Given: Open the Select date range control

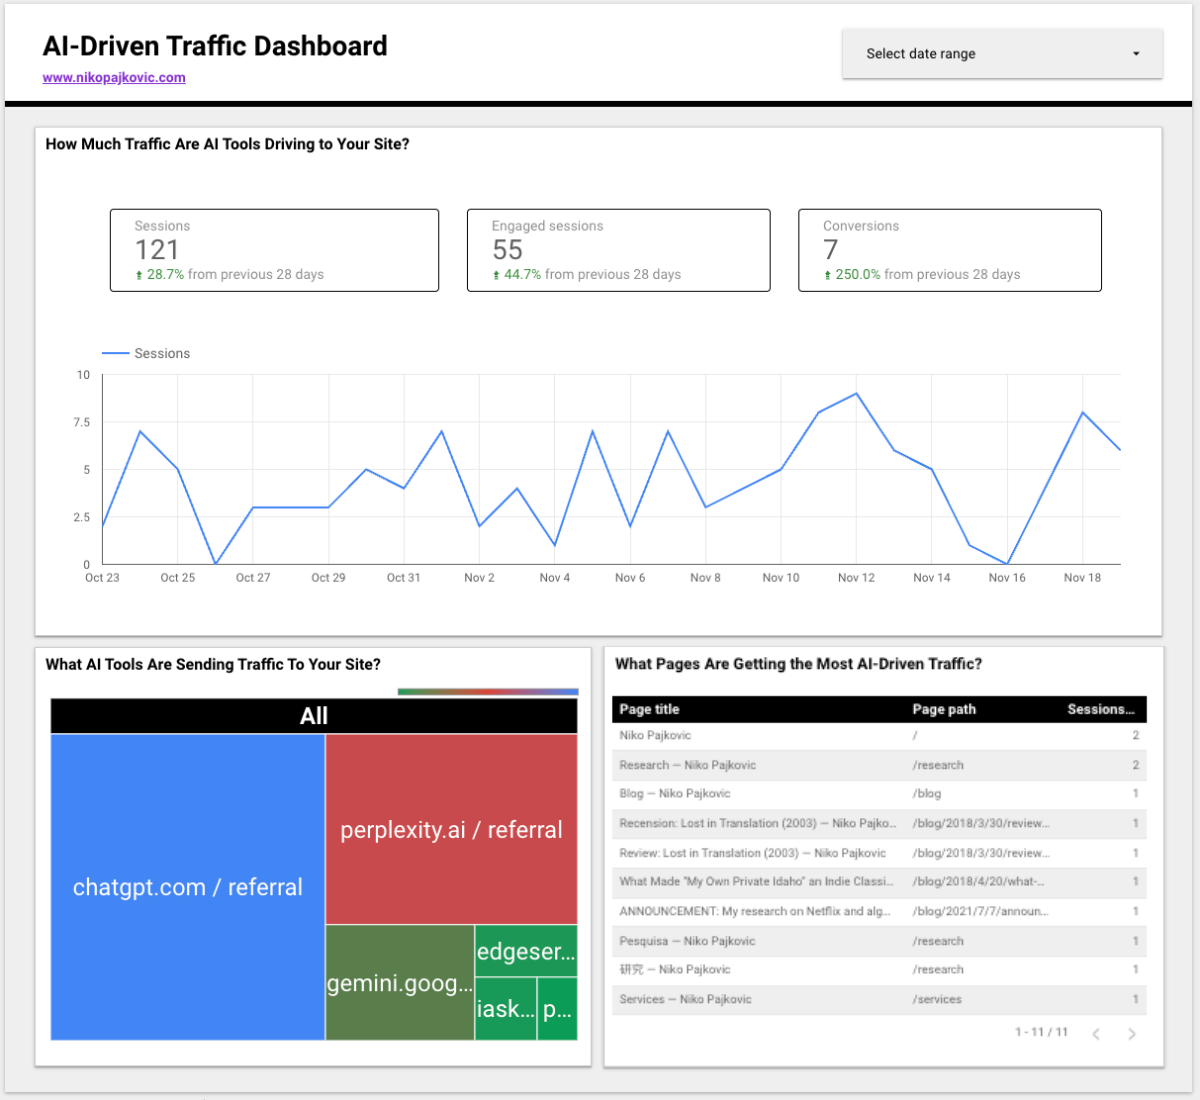Looking at the screenshot, I should (x=1000, y=53).
